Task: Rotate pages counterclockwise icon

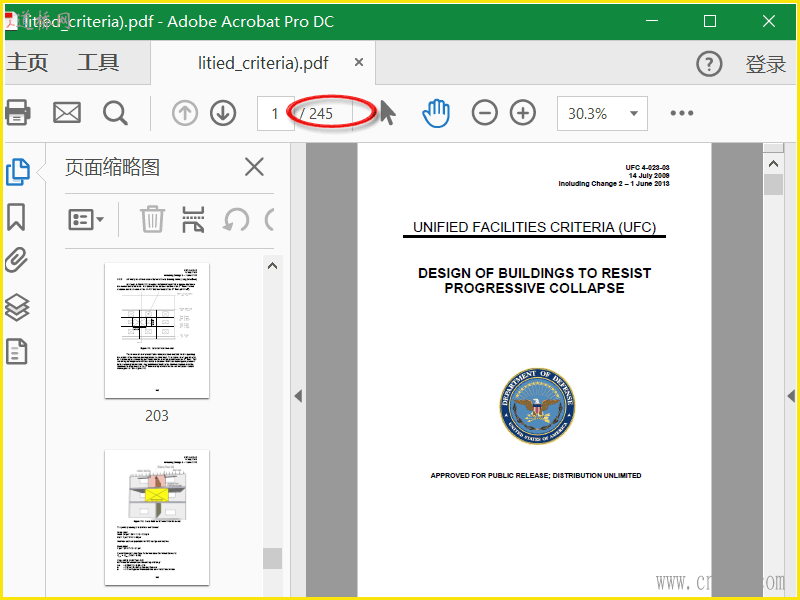Action: [x=236, y=220]
